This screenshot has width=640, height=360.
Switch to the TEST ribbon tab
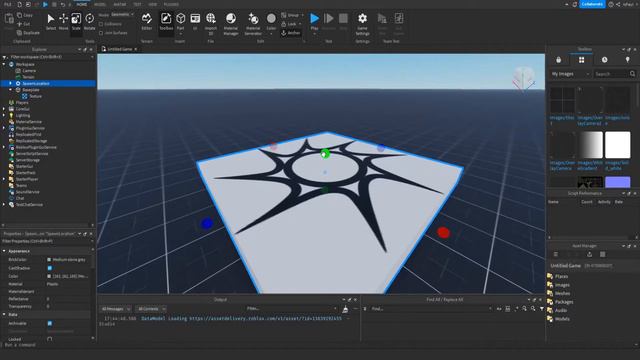[x=137, y=4]
